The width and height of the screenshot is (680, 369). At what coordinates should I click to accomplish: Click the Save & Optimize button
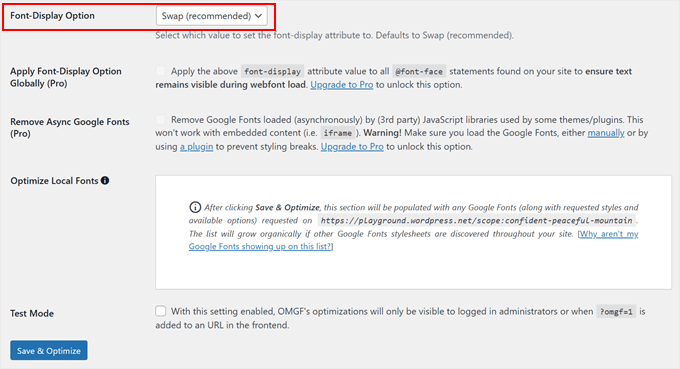[49, 350]
